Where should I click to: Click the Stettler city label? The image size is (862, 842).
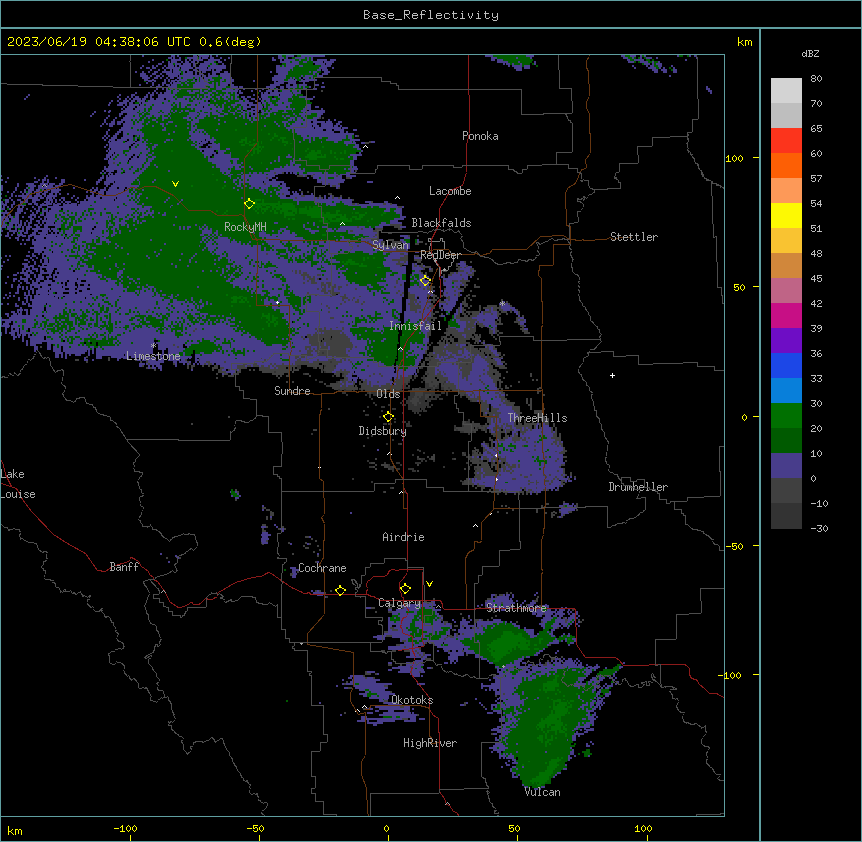pos(634,237)
